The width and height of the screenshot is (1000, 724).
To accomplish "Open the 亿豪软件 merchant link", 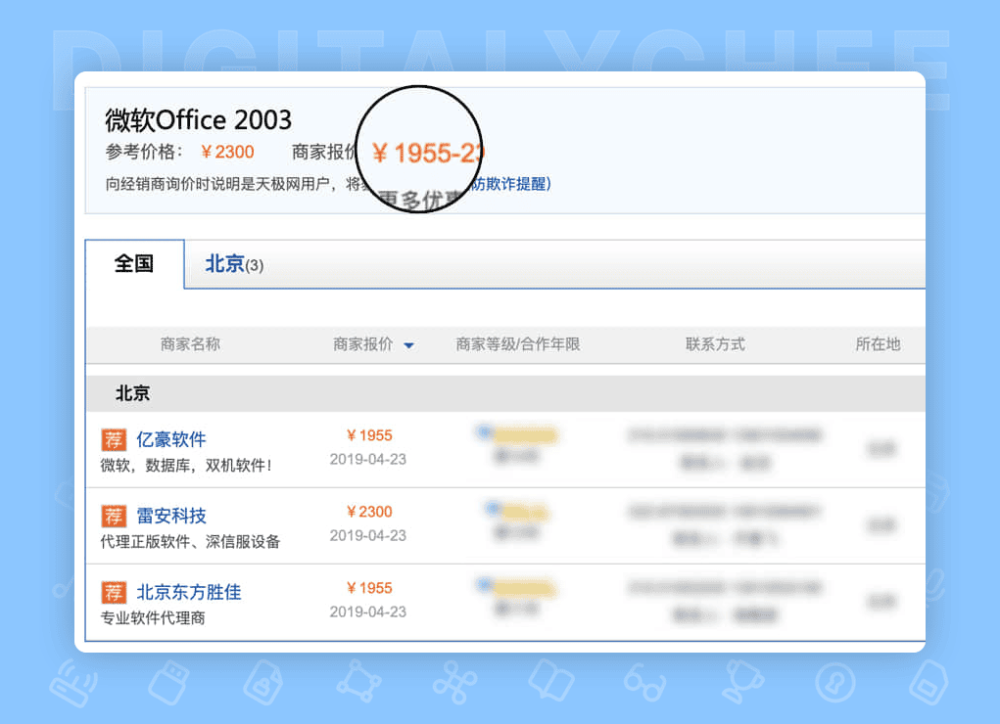I will pos(171,440).
